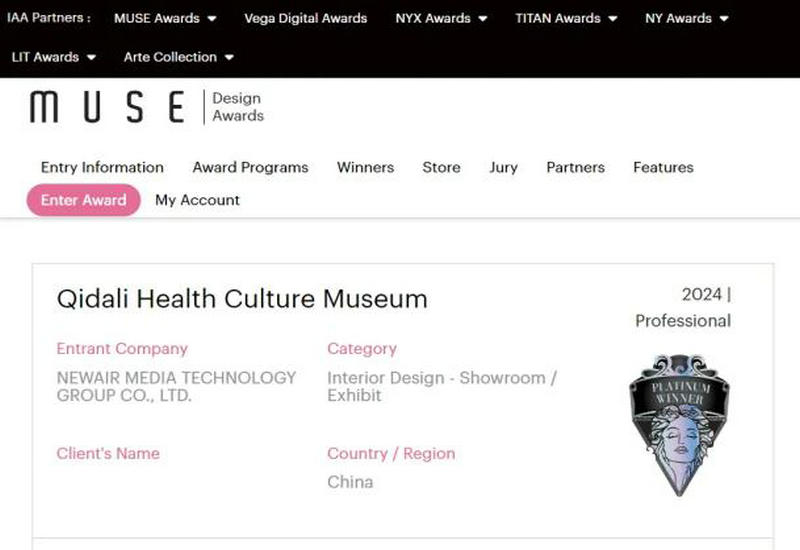This screenshot has height=550, width=800.
Task: Visit the Store page
Action: tap(441, 167)
